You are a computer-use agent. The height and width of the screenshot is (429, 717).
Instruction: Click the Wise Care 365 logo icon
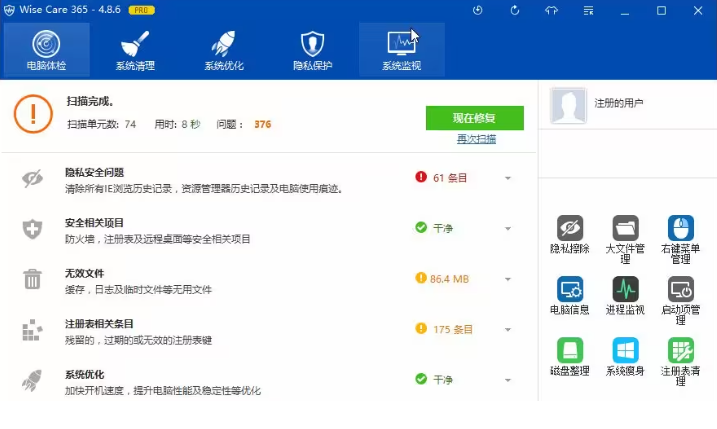[9, 10]
